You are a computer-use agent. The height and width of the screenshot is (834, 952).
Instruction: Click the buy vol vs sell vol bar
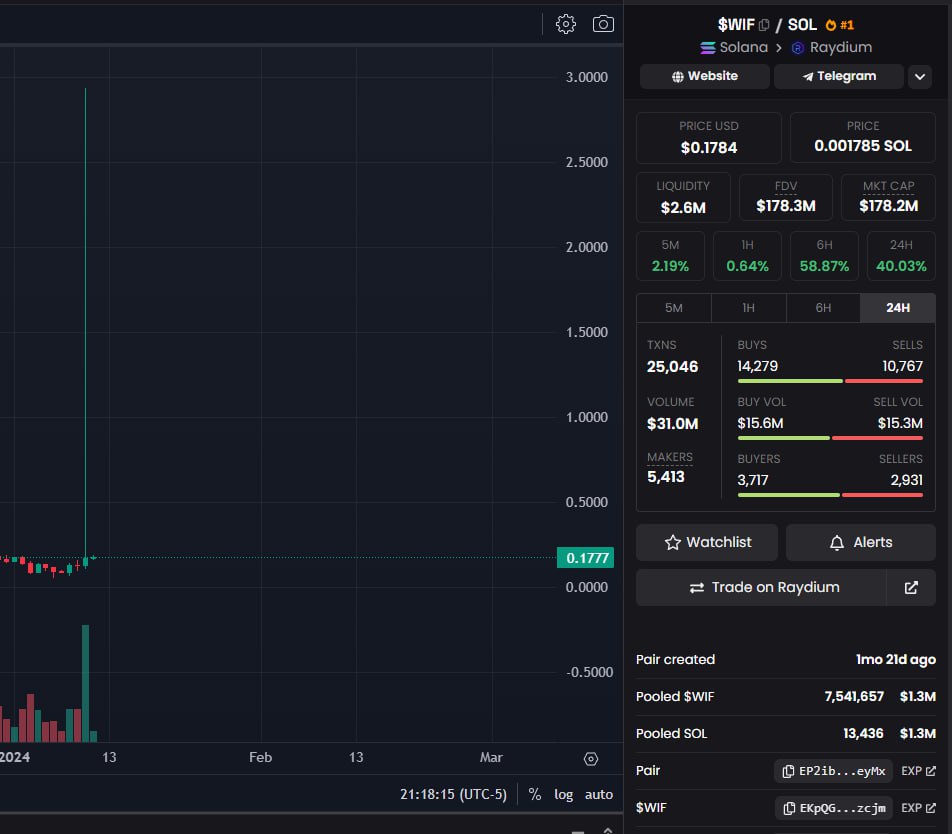pos(830,438)
